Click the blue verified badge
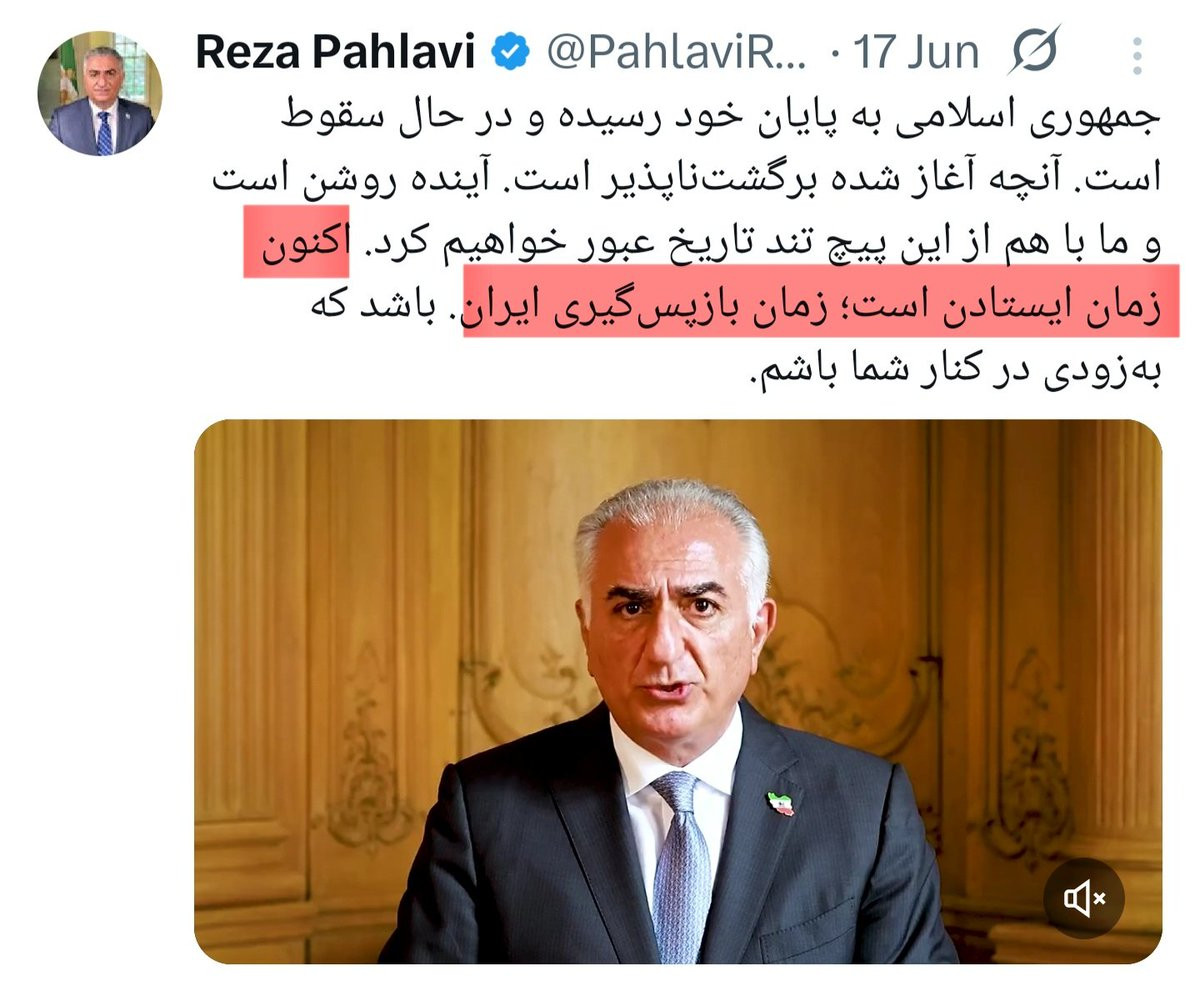This screenshot has height=981, width=1200. [511, 52]
